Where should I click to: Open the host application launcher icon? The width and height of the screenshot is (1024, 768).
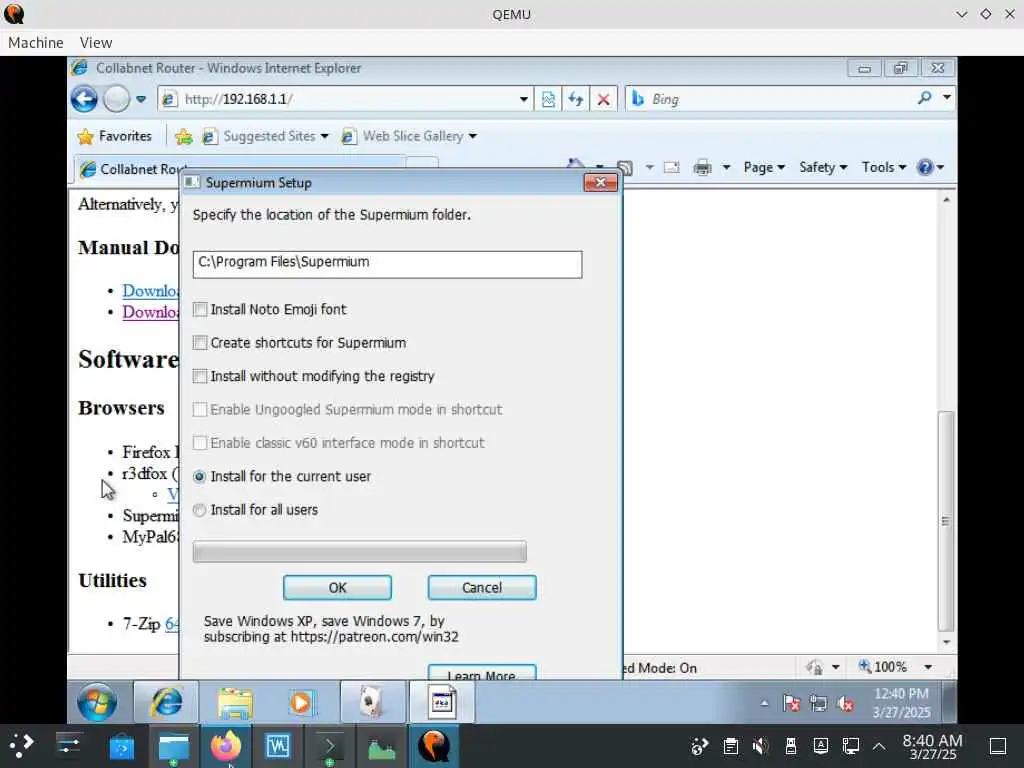tap(21, 745)
